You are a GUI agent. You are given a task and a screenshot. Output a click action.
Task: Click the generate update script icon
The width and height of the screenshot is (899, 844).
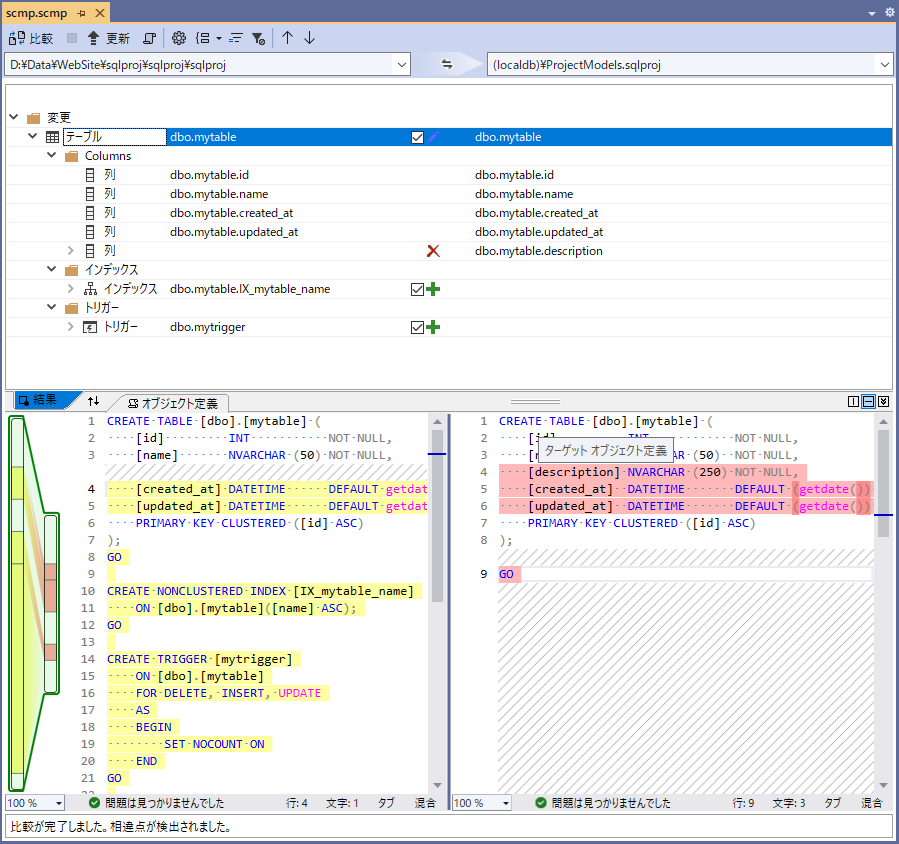point(148,37)
